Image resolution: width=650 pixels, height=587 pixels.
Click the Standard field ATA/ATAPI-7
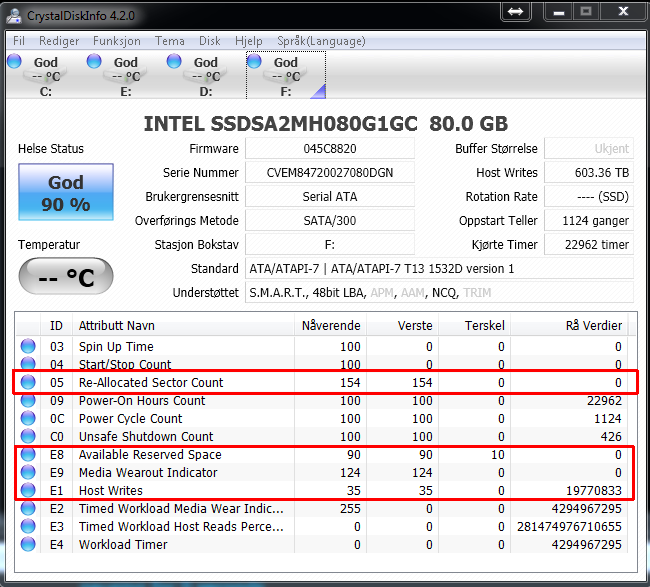[439, 269]
